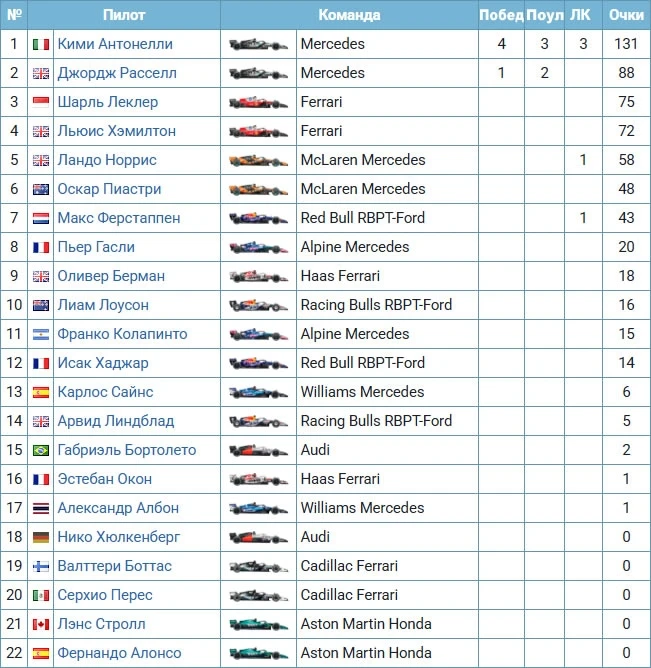Click the Audi car icon in Бортолето's row
Viewport: 651px width, 668px height.
coord(259,450)
